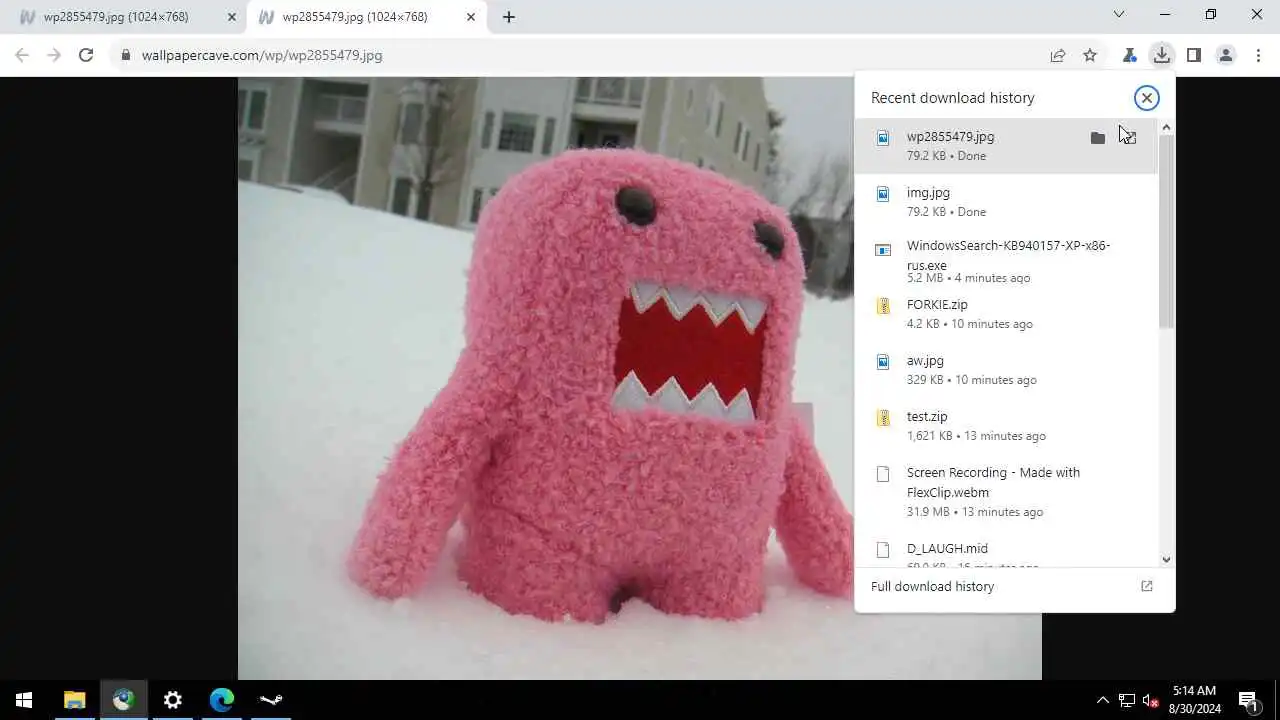Open Screen Recording FlexClip.webm download
Viewport: 1280px width, 720px height.
pos(1006,492)
